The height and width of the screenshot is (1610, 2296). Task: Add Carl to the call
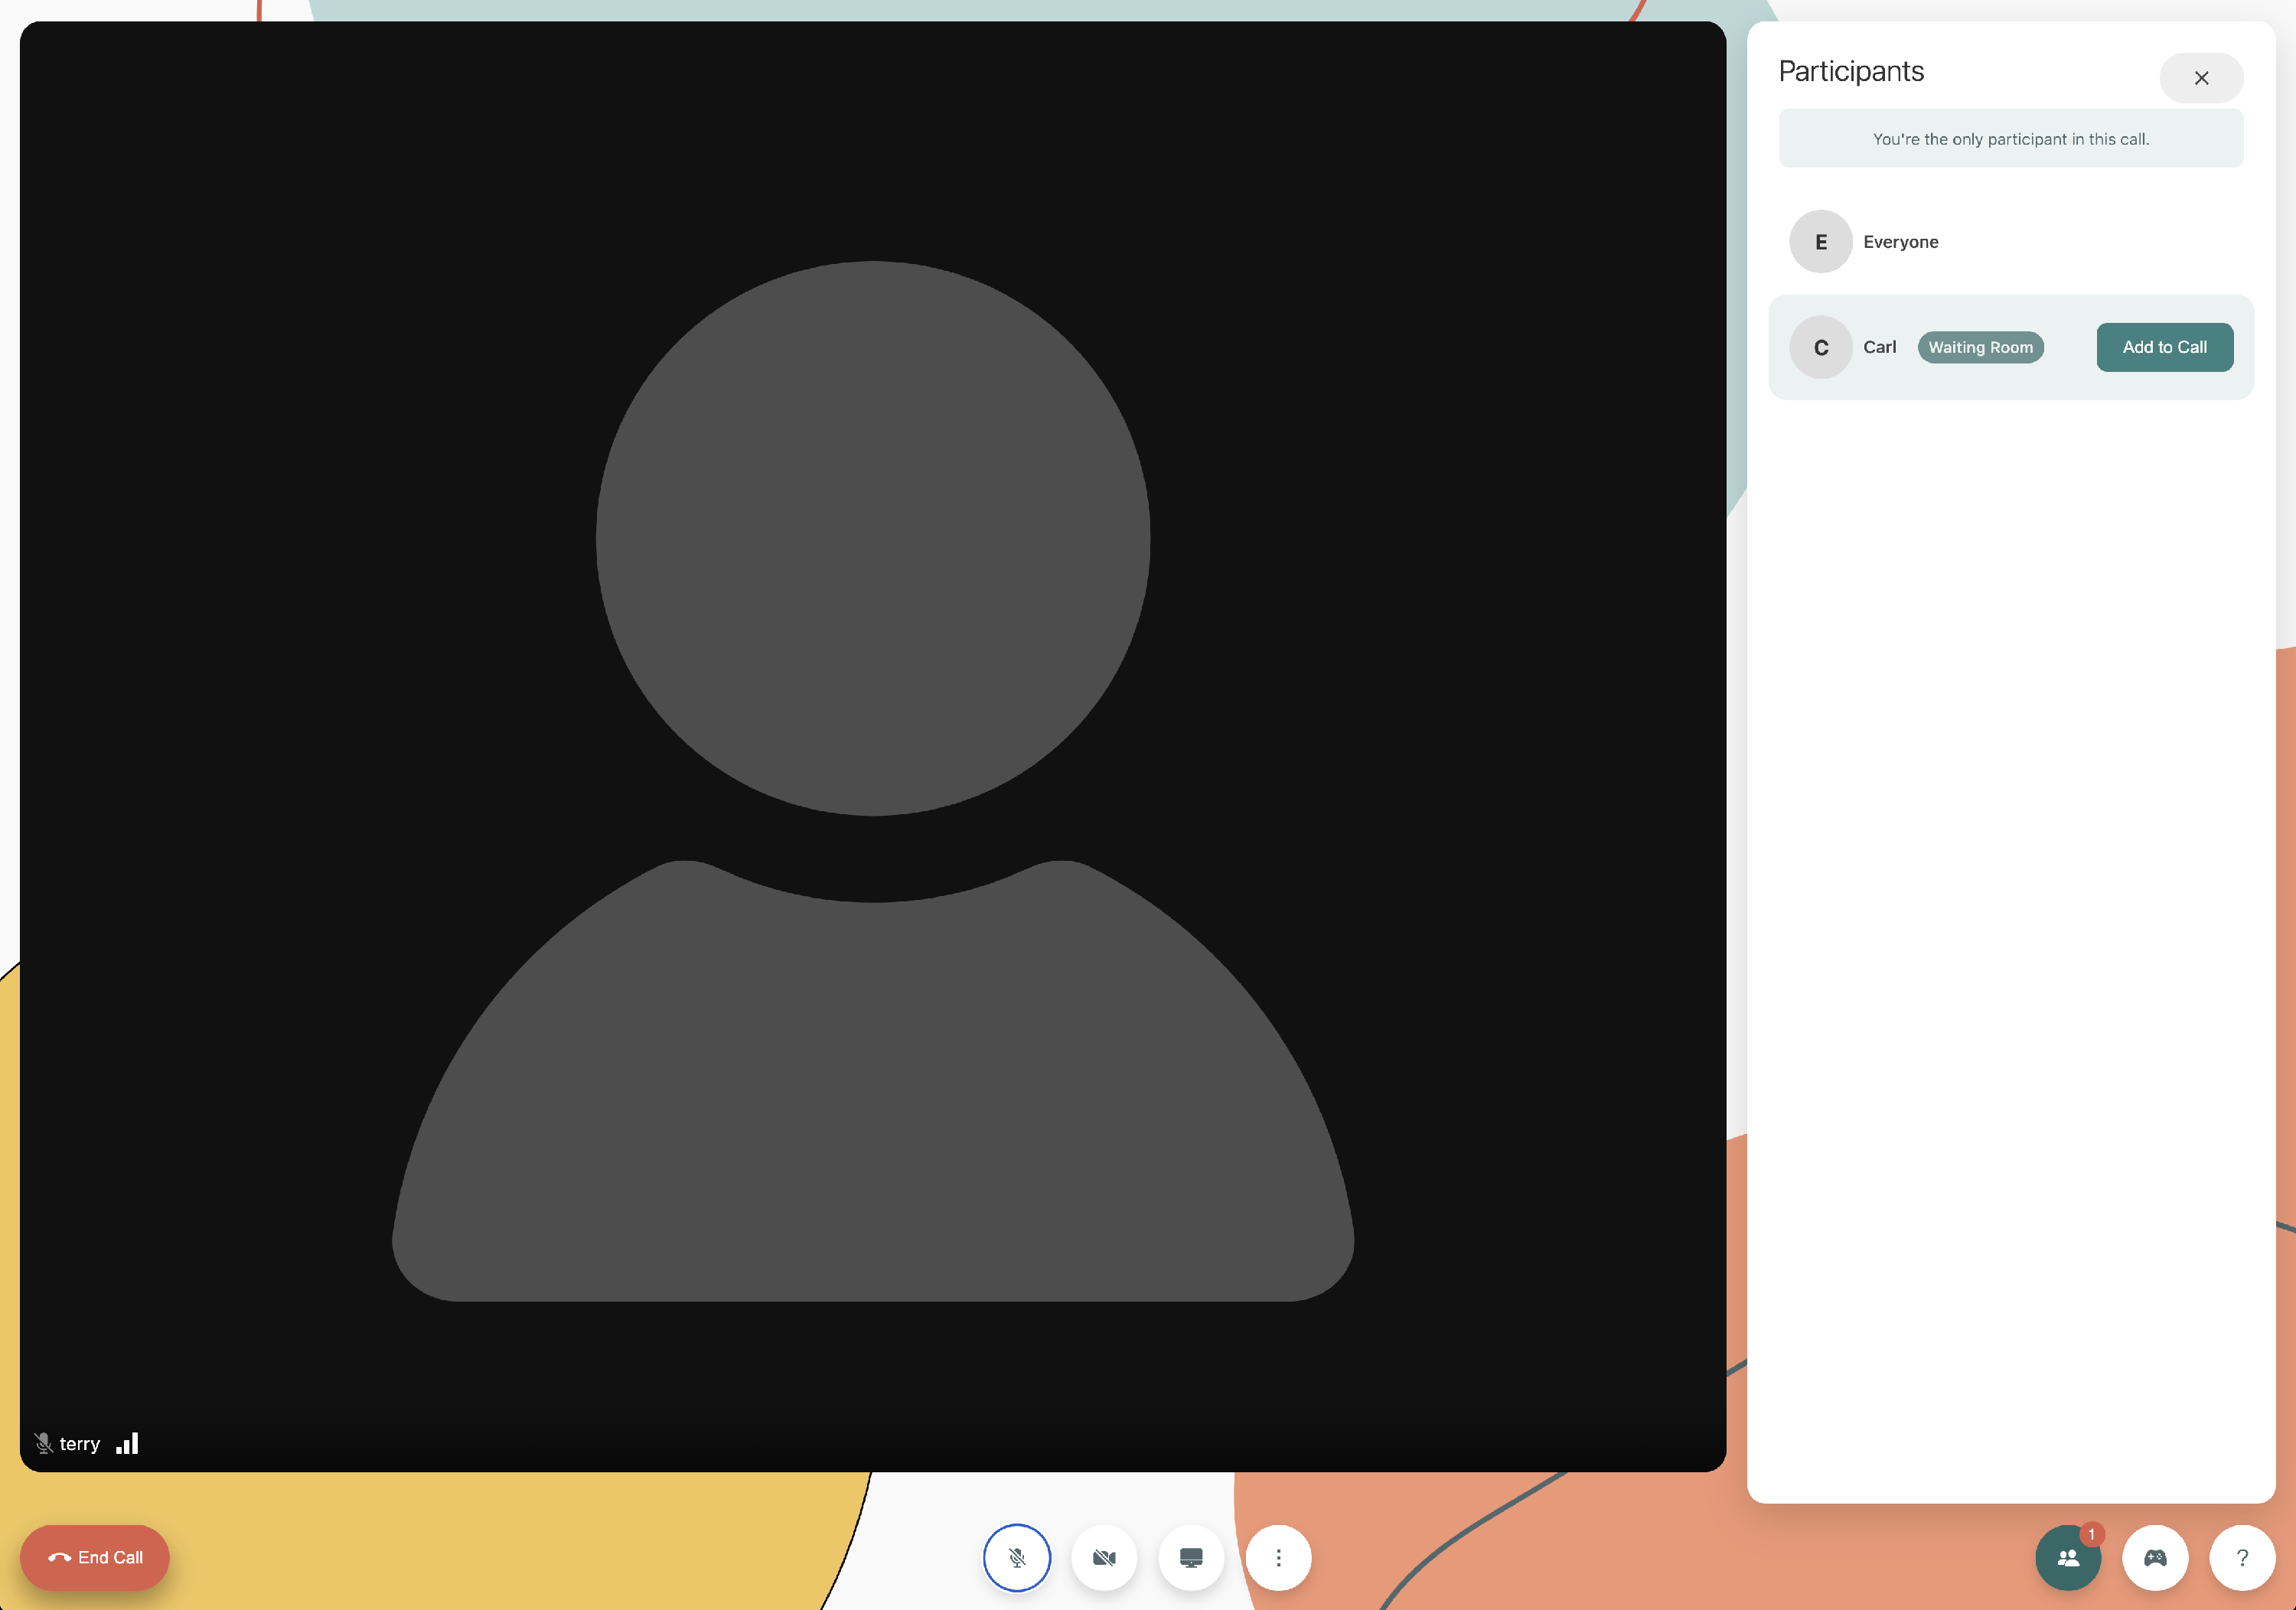pos(2164,347)
